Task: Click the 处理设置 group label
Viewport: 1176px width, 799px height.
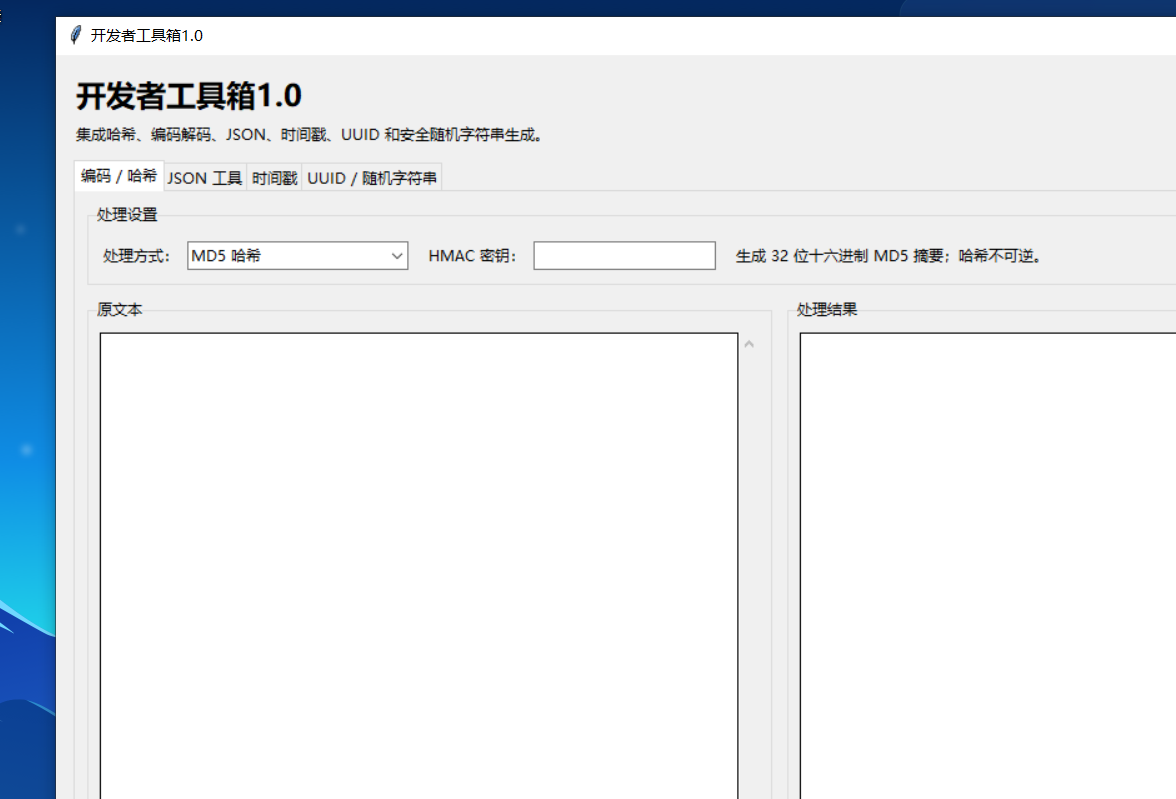Action: pyautogui.click(x=128, y=215)
